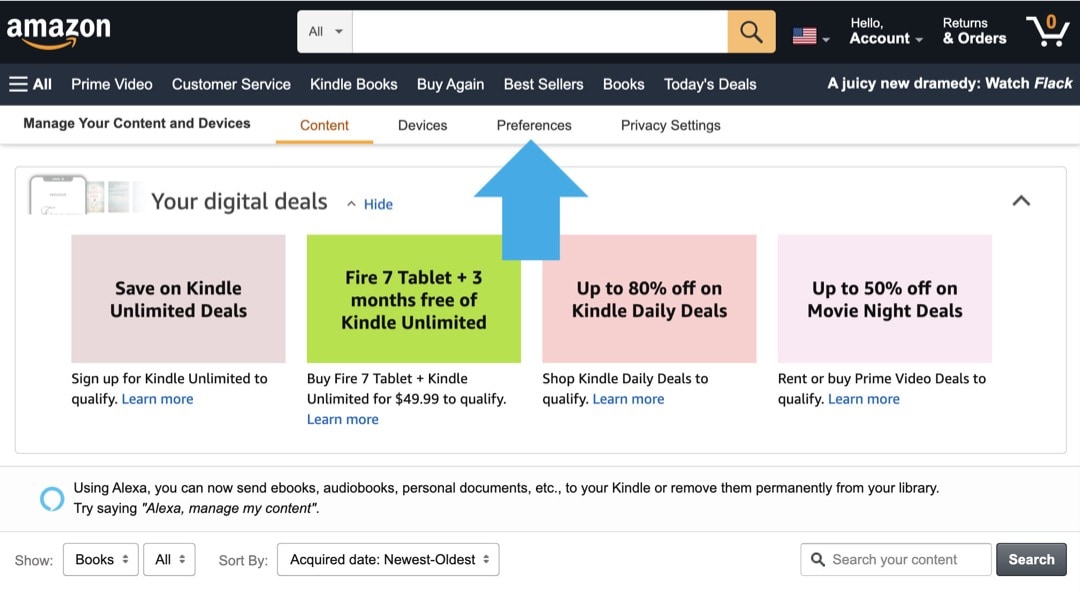Select Today's Deals in the navigation bar

[710, 84]
